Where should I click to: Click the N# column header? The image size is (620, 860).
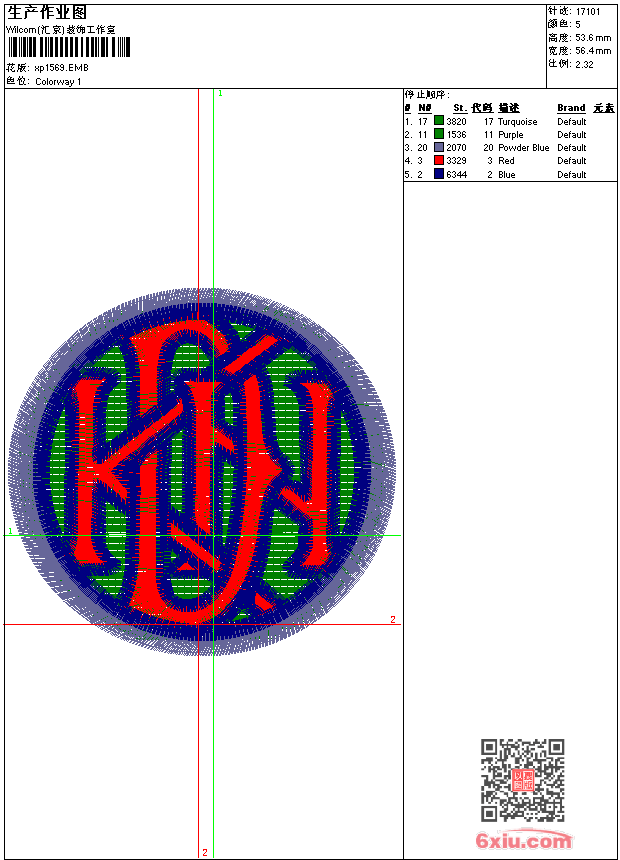pyautogui.click(x=425, y=108)
